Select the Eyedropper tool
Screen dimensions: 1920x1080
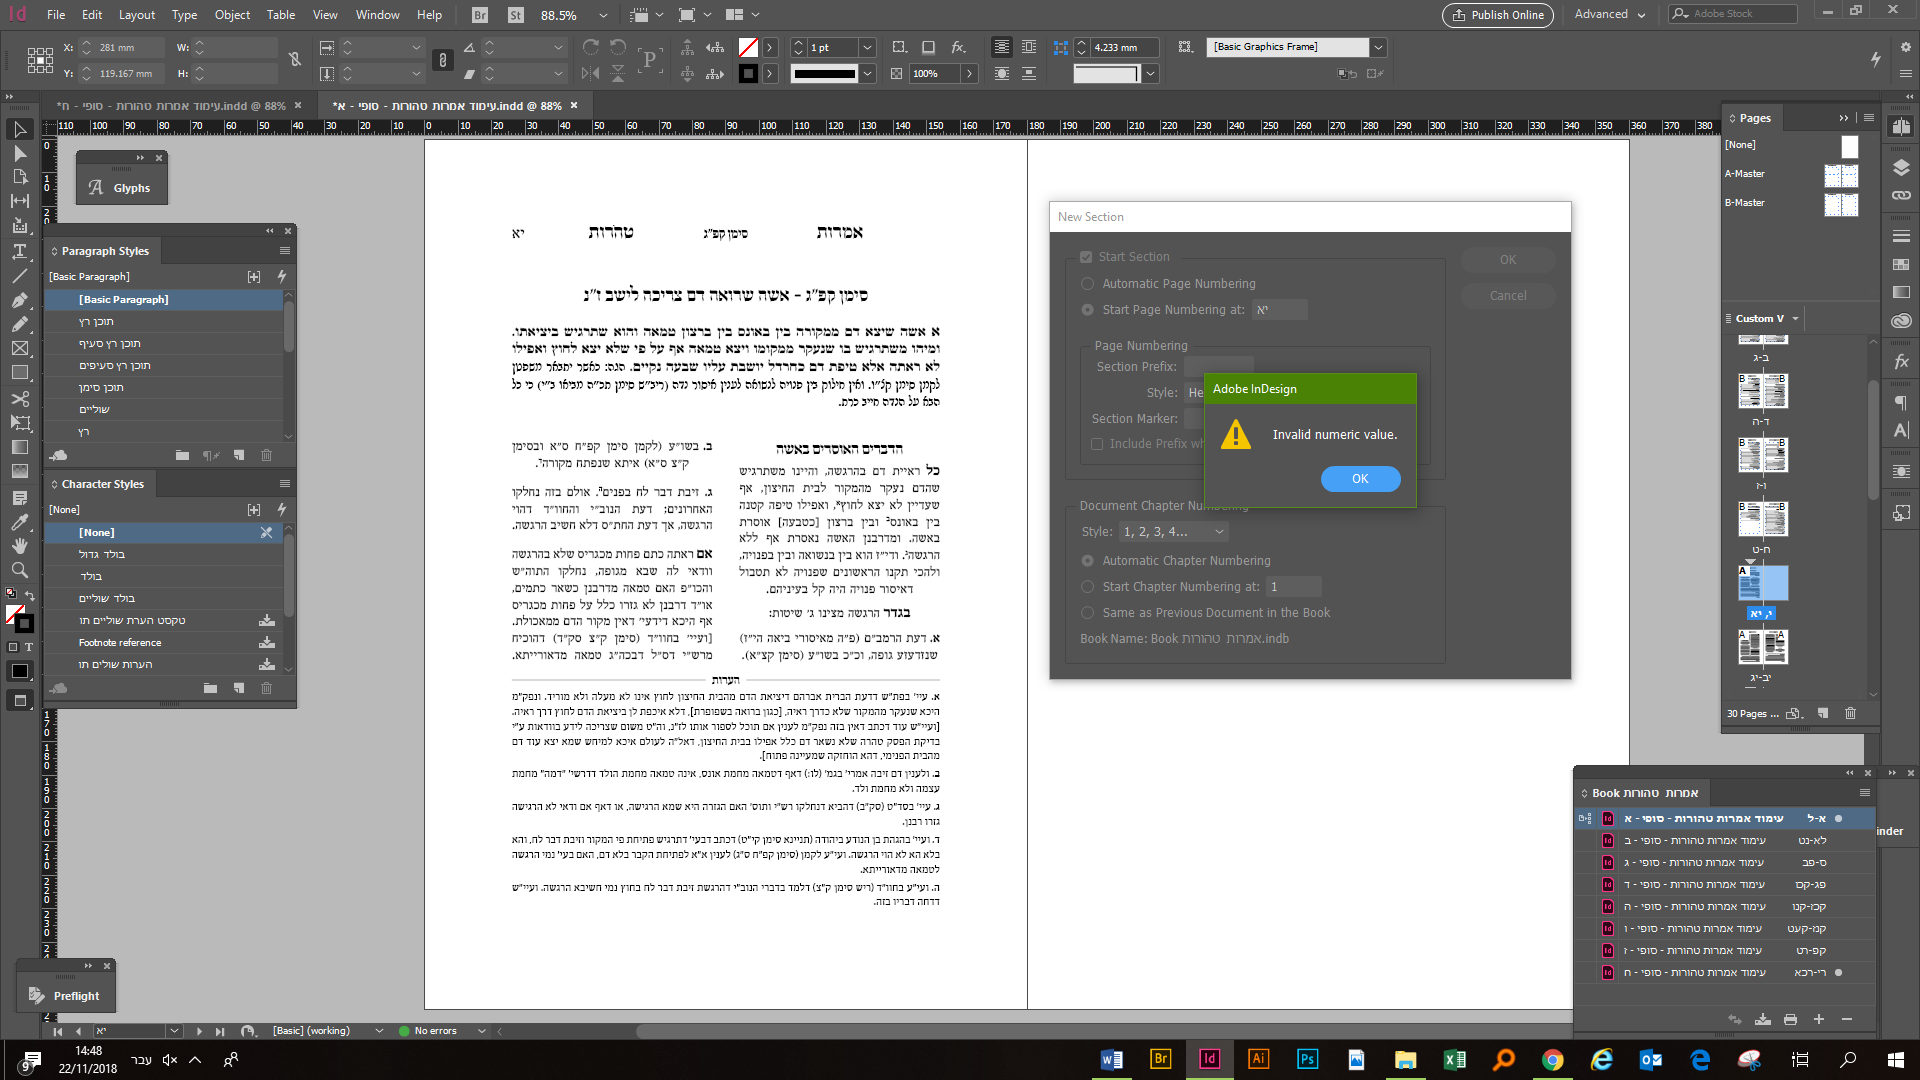tap(19, 522)
